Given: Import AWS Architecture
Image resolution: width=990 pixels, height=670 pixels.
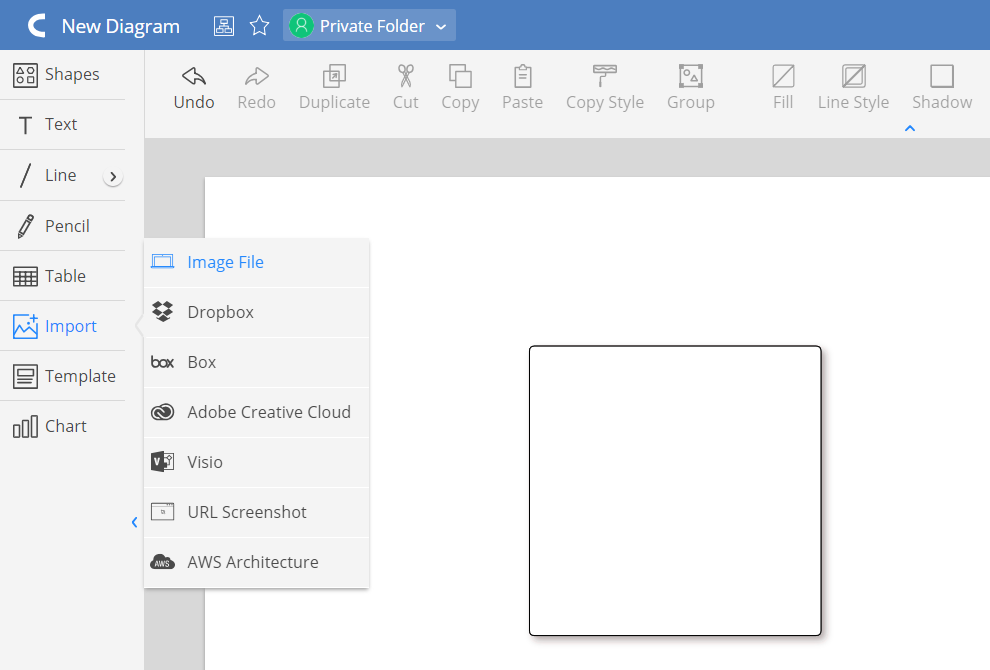Looking at the screenshot, I should pyautogui.click(x=256, y=562).
